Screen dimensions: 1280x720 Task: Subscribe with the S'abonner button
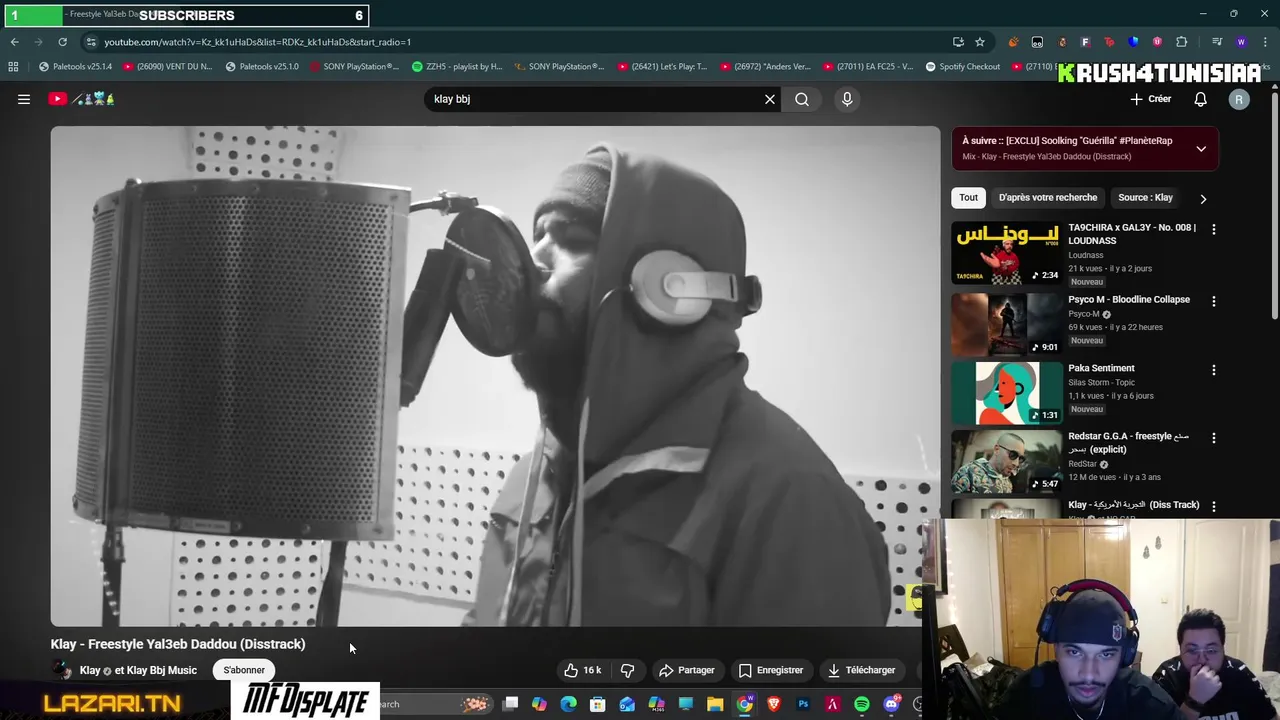coord(244,670)
